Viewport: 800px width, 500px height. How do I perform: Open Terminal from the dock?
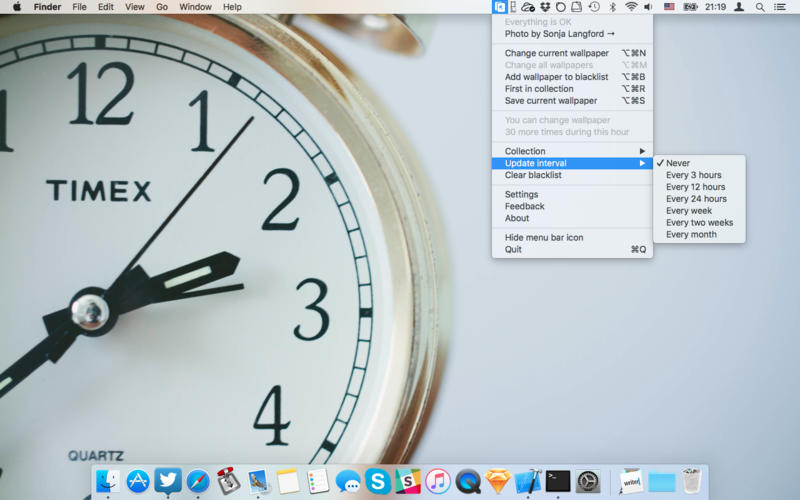pyautogui.click(x=558, y=481)
